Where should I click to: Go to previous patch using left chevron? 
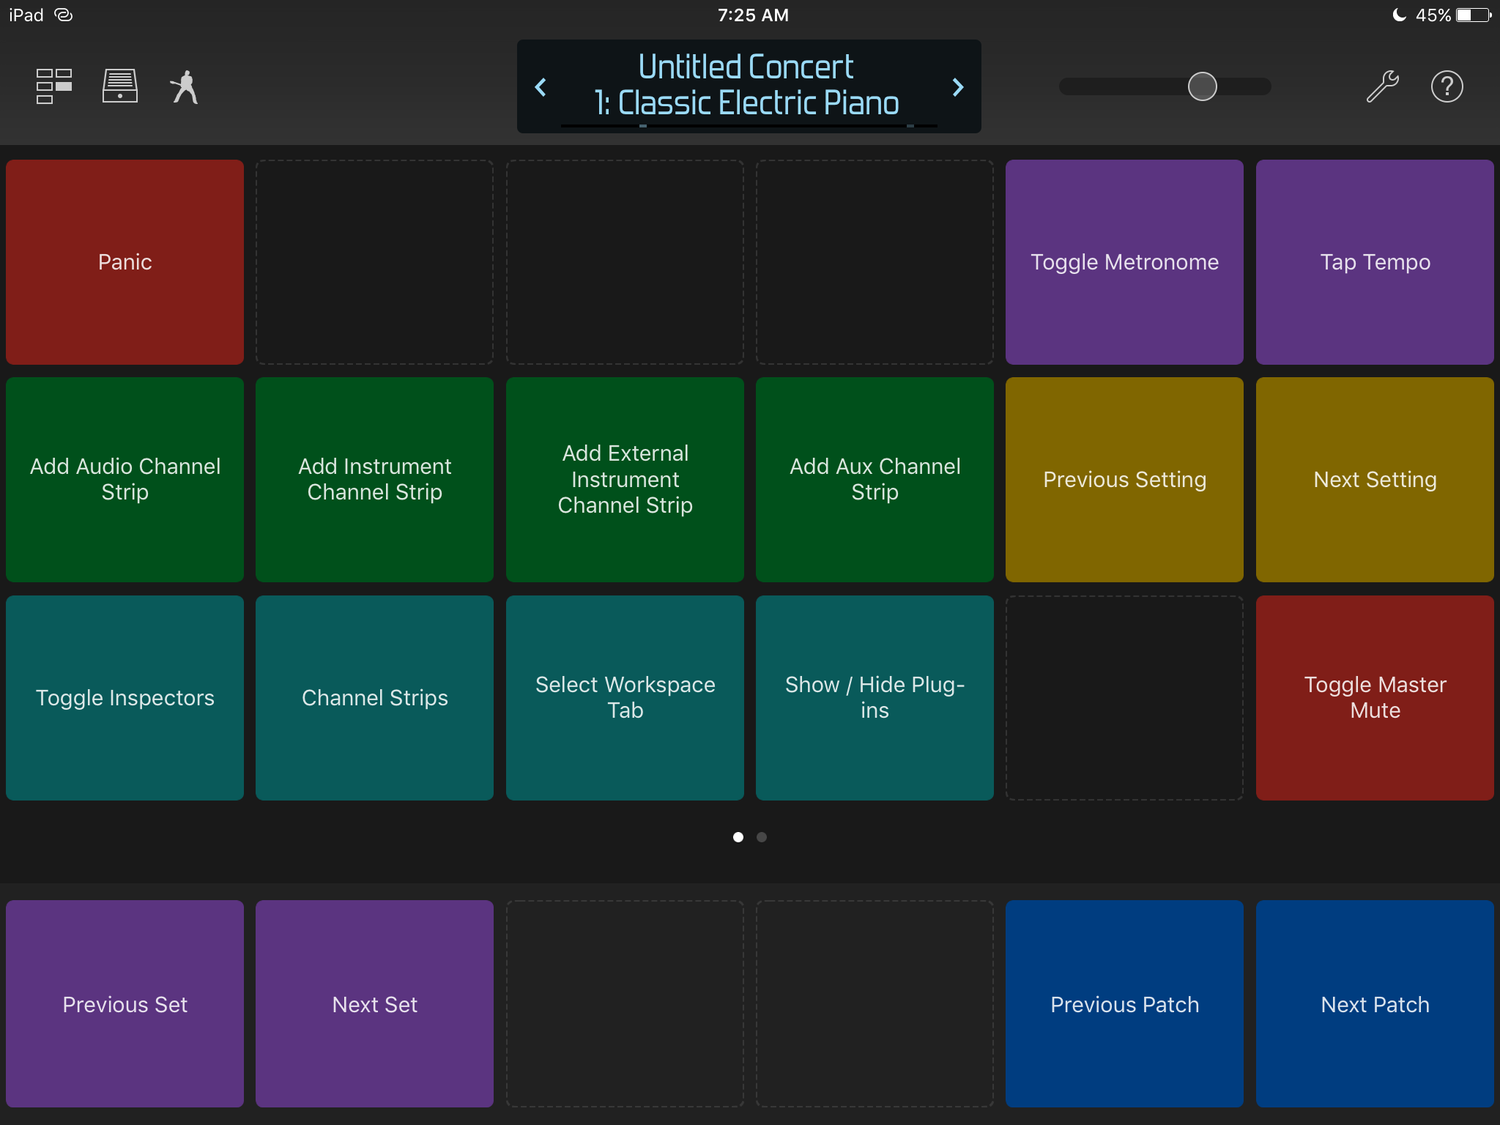click(540, 87)
